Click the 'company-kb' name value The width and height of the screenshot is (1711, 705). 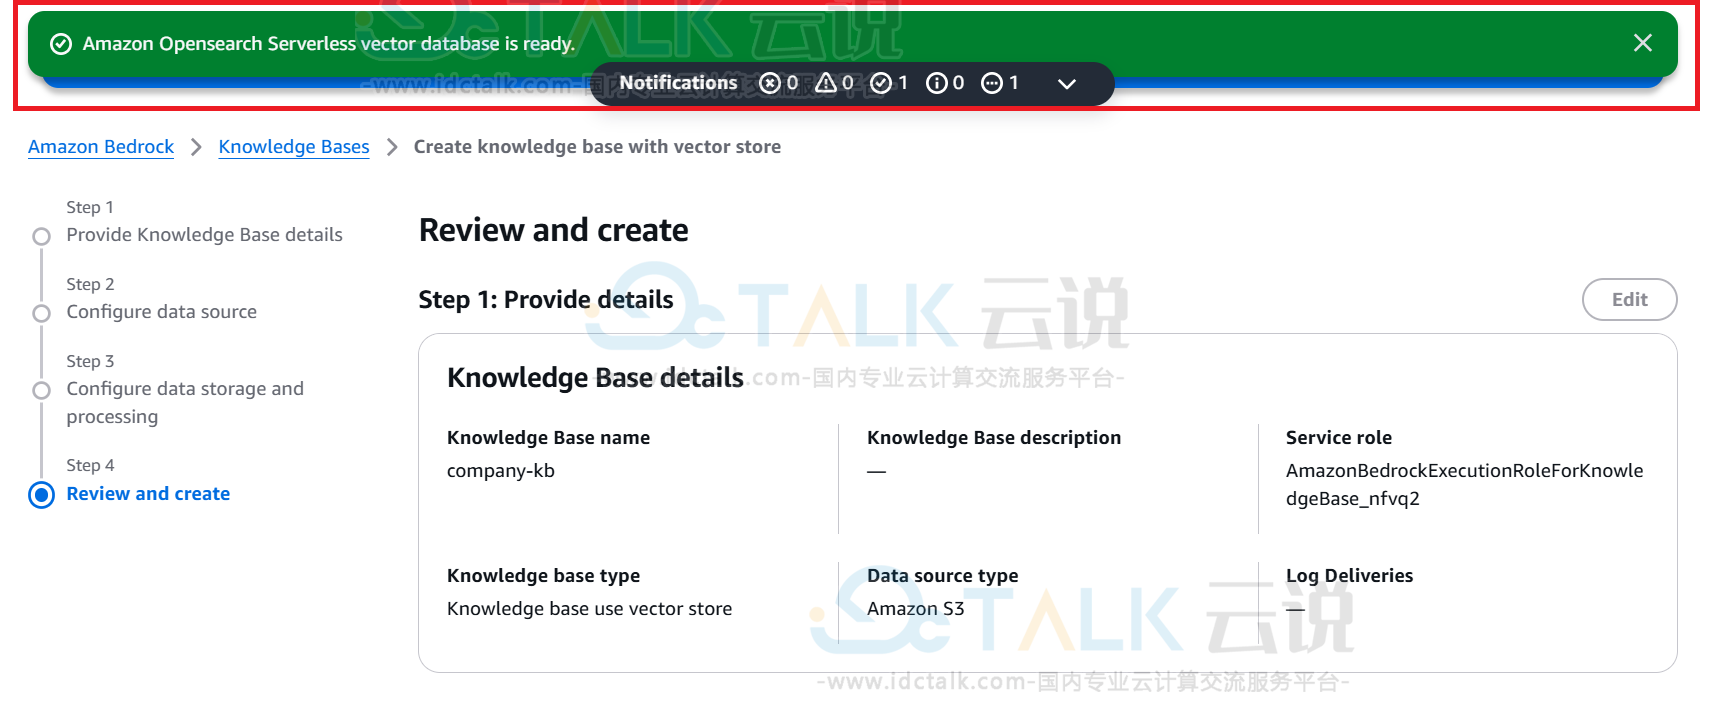pos(500,471)
